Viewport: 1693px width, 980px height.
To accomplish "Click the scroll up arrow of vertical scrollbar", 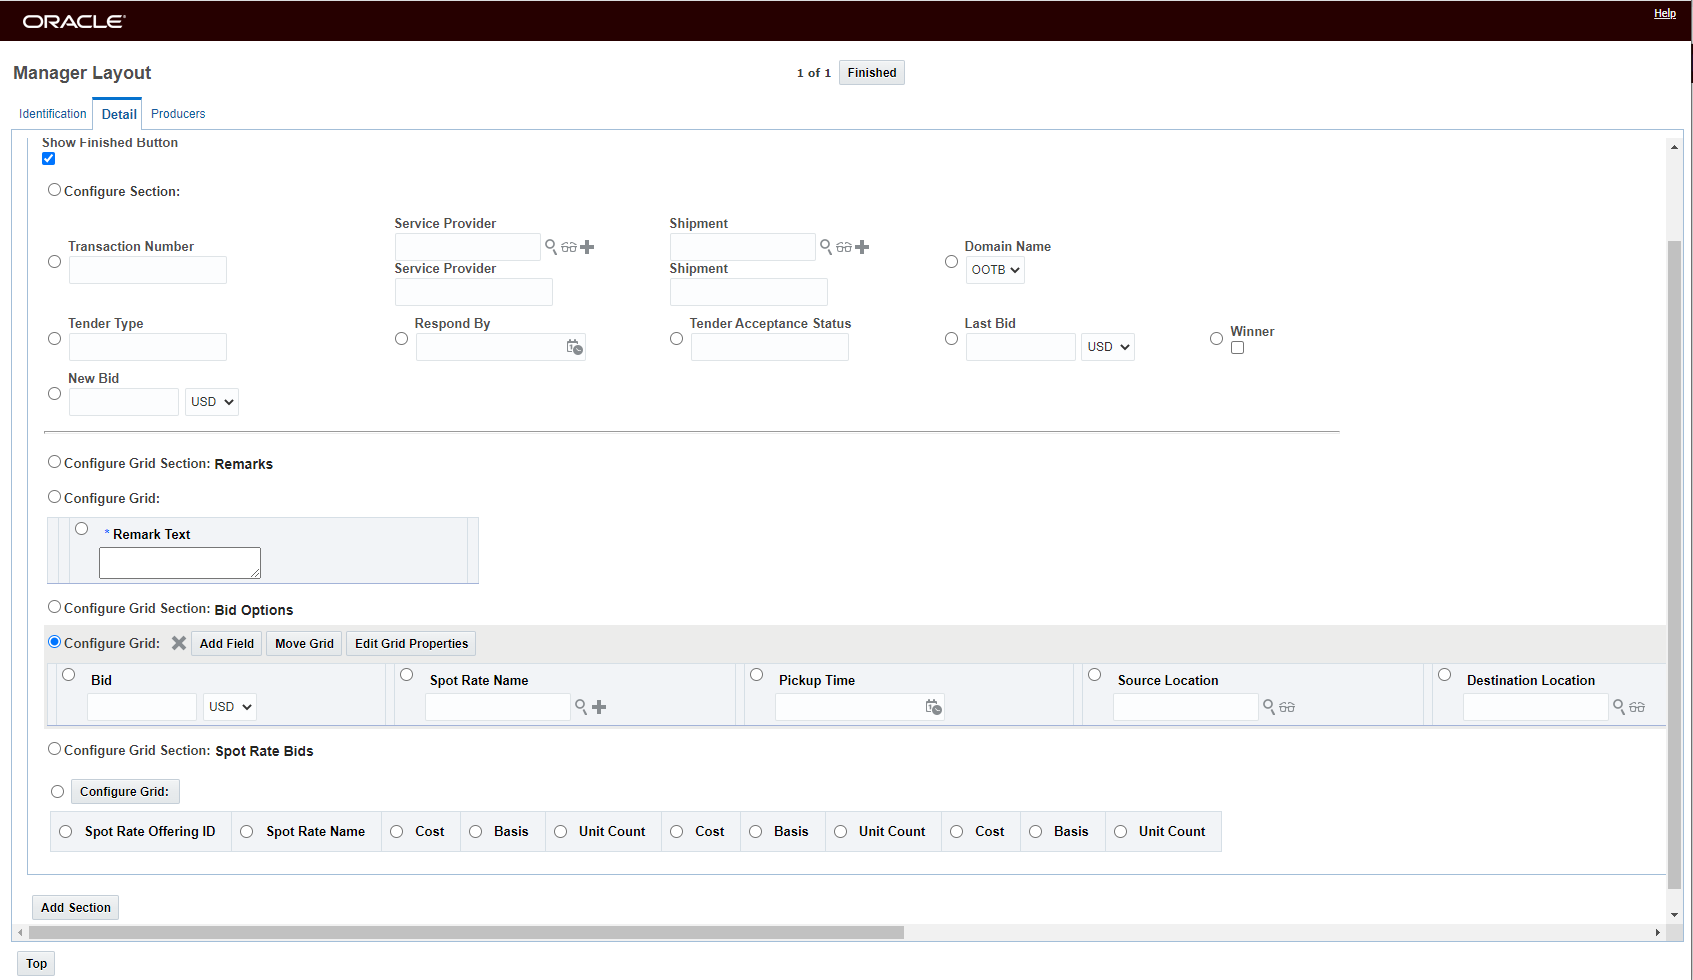I will (1675, 147).
